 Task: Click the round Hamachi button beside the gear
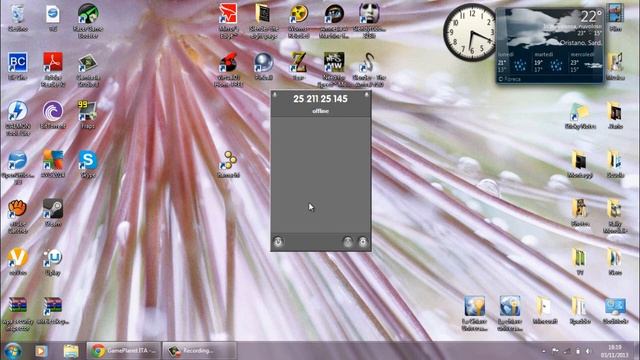click(347, 242)
